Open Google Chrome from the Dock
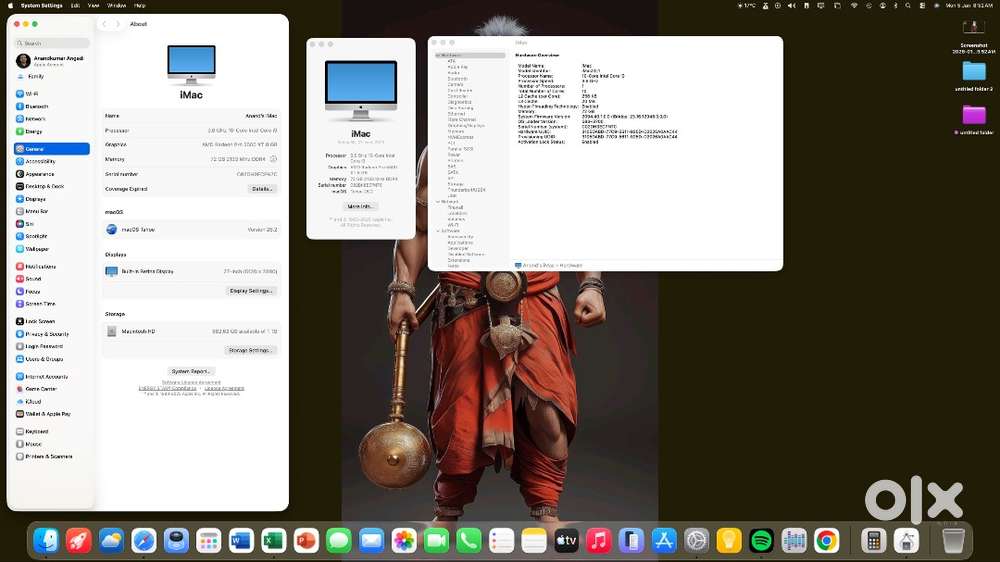Viewport: 1000px width, 562px height. tap(826, 541)
